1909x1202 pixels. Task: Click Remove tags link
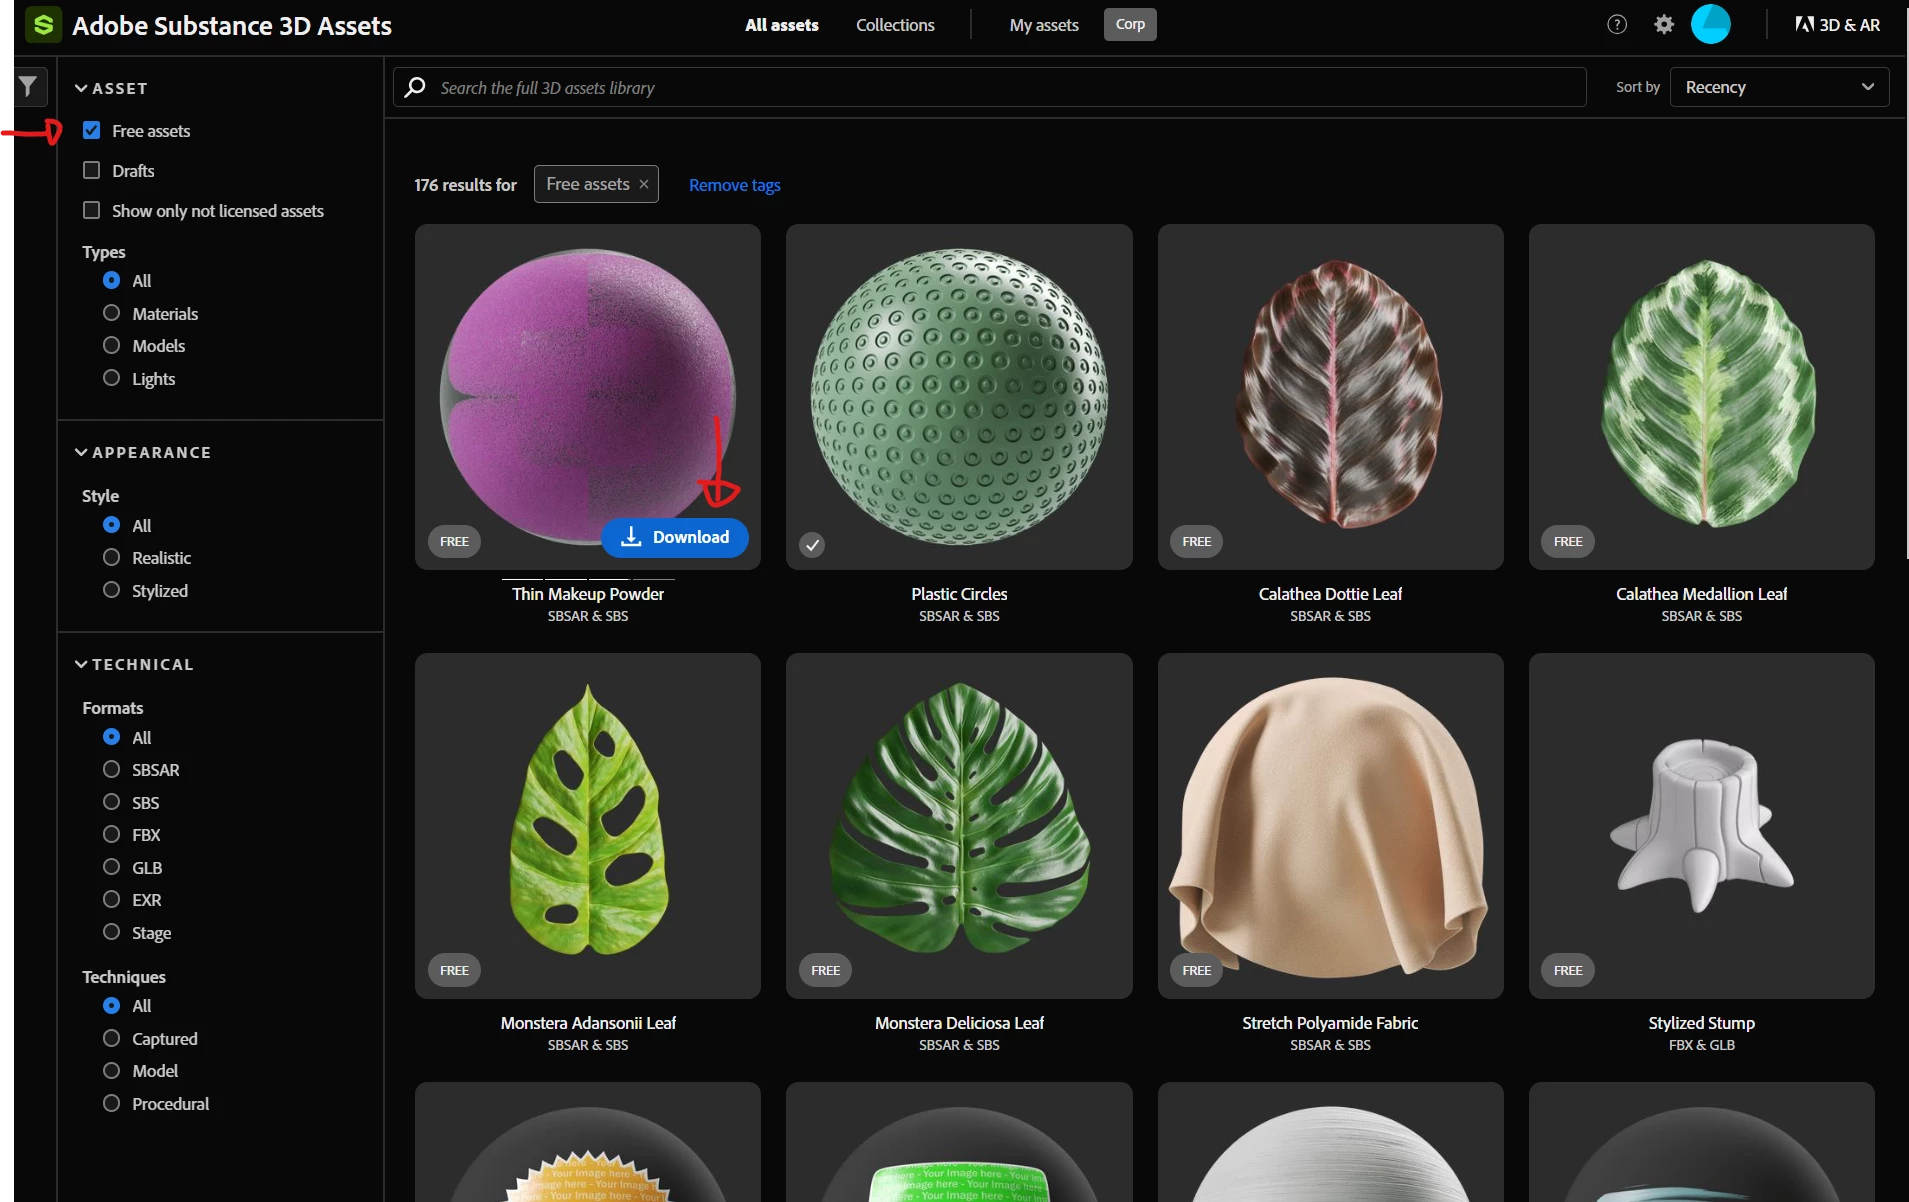point(735,185)
